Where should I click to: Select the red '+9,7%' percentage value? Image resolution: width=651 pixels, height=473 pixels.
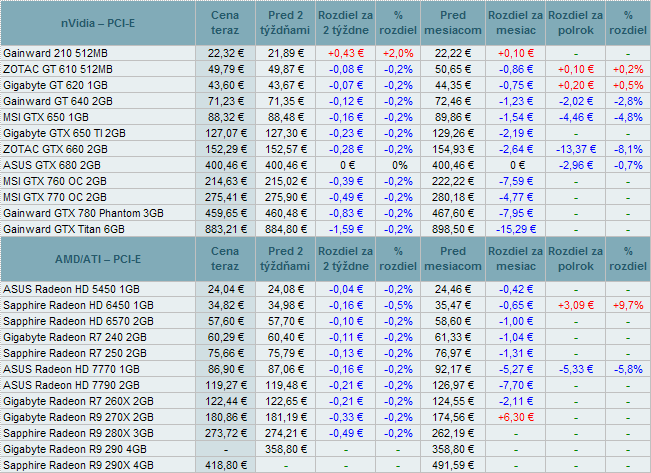[x=628, y=305]
